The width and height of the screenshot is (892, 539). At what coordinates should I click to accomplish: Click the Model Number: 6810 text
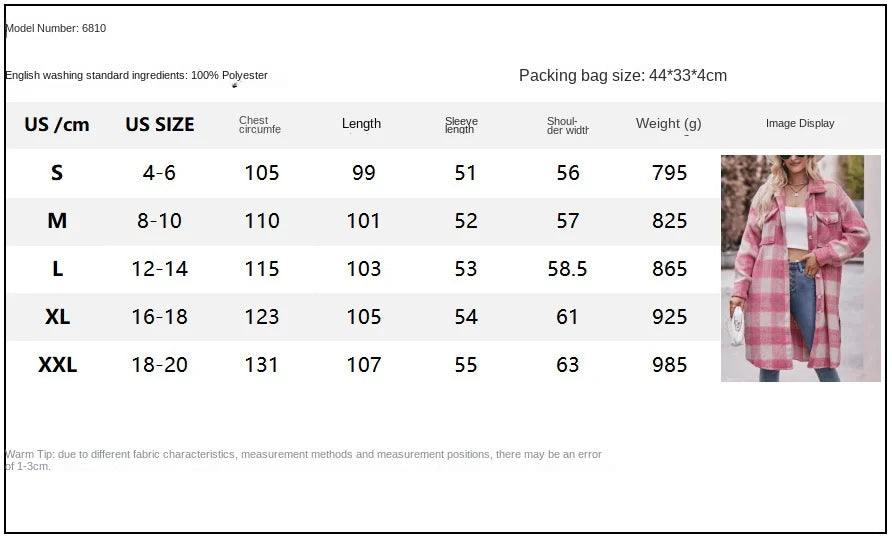56,28
